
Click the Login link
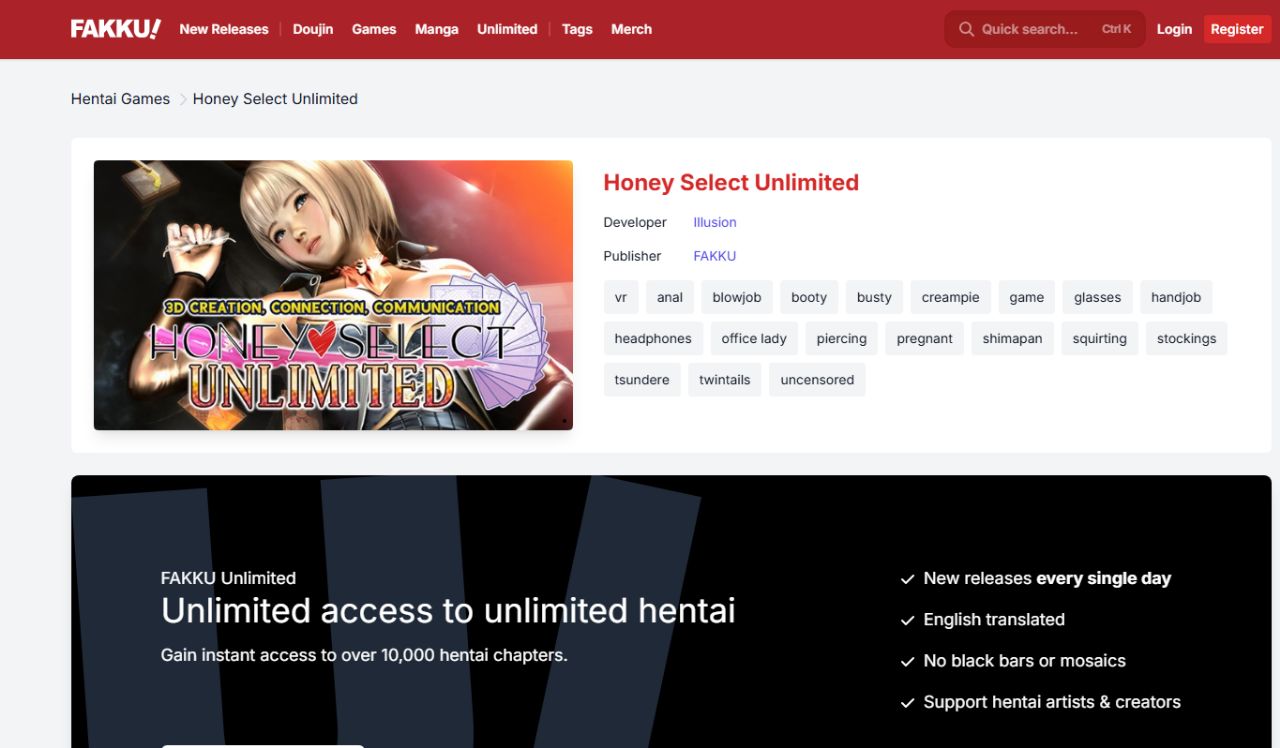click(x=1174, y=29)
